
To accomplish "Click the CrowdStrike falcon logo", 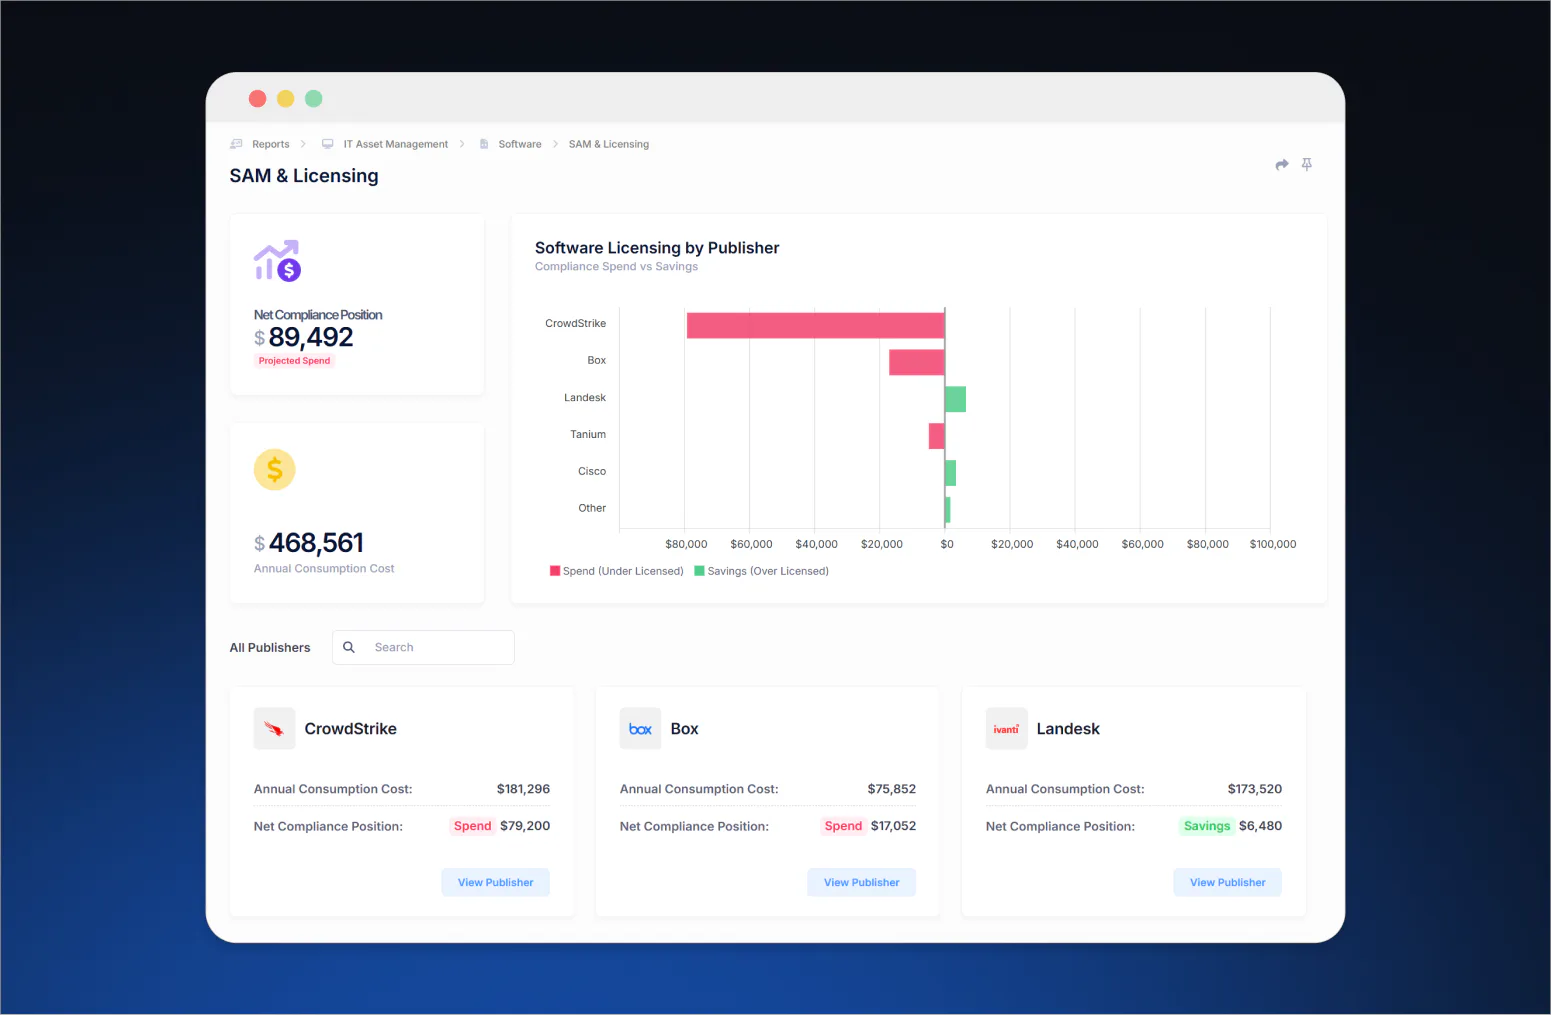I will (275, 729).
